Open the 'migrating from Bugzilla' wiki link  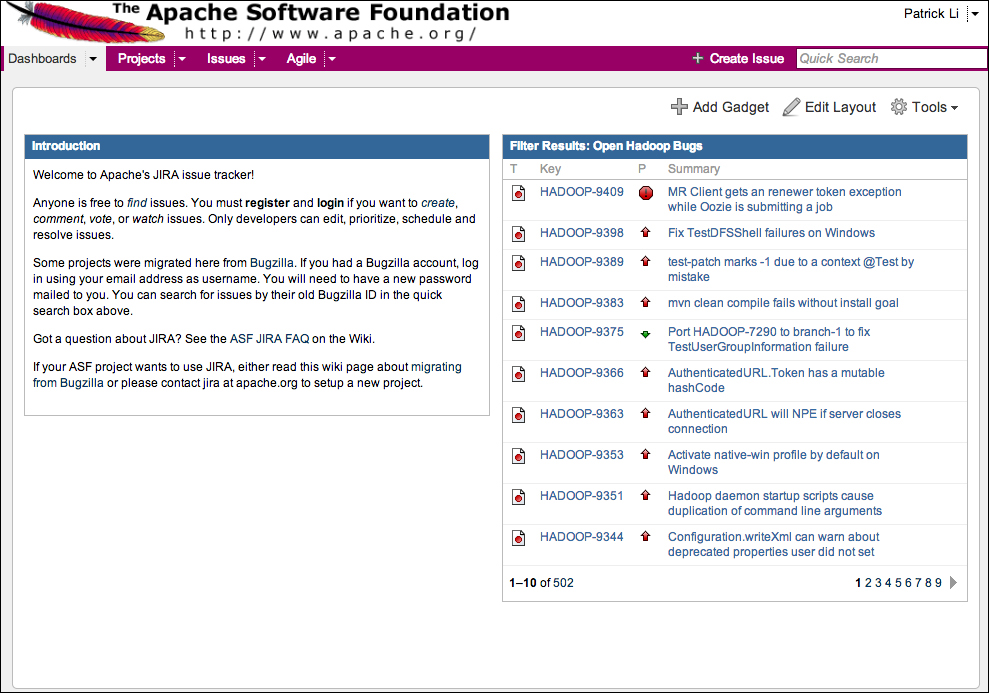click(x=247, y=375)
